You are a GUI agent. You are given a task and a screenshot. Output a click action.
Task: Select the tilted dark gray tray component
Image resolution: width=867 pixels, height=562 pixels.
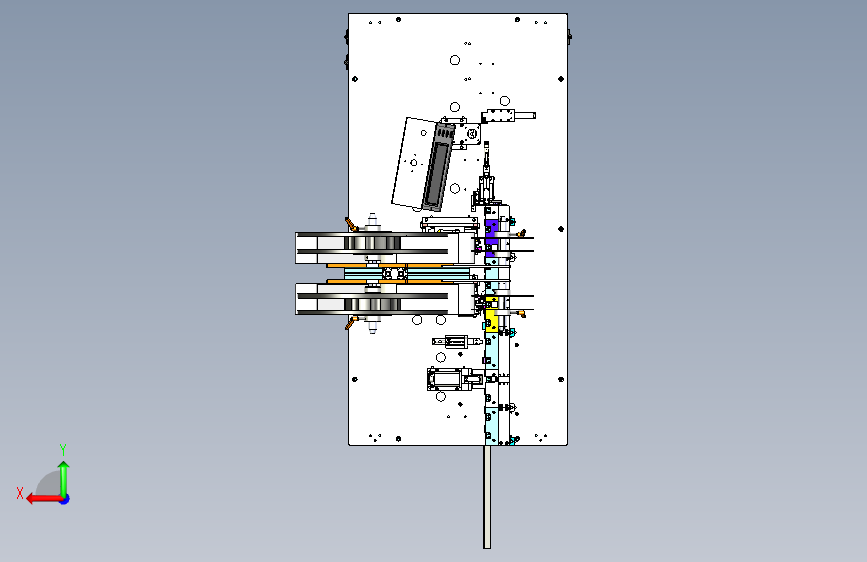click(x=438, y=166)
